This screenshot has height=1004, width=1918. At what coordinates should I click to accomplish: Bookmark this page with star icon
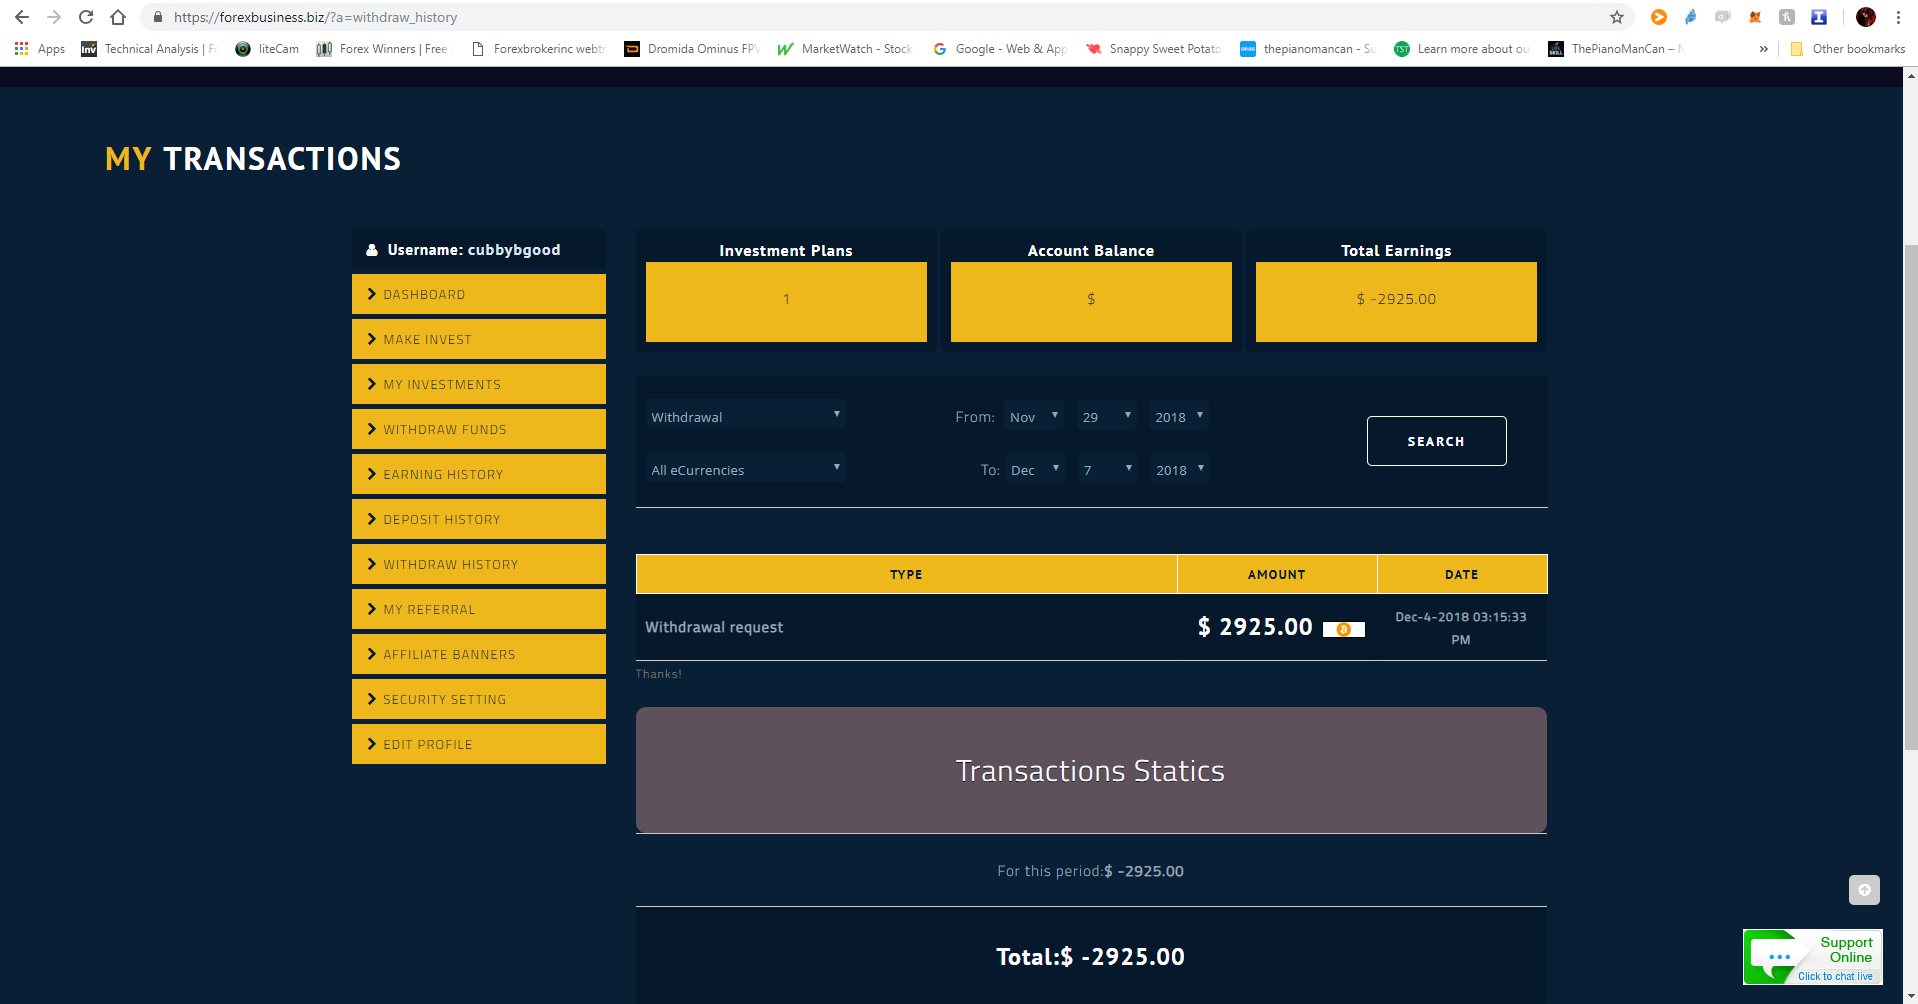coord(1616,17)
